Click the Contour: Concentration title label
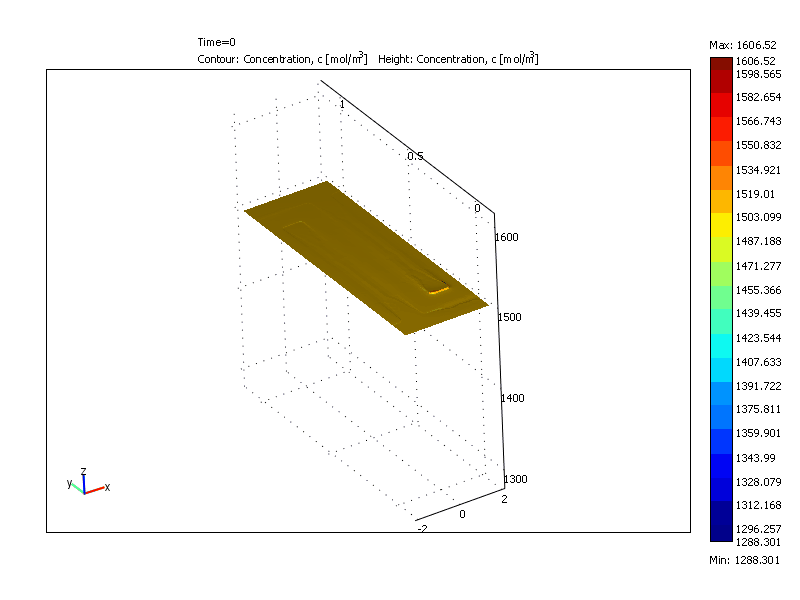This screenshot has height=600, width=800. (x=284, y=59)
